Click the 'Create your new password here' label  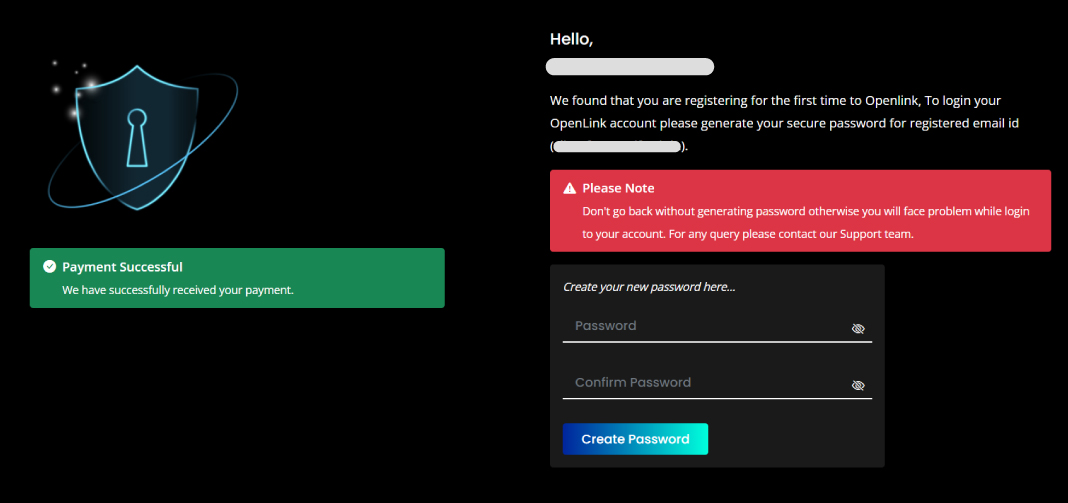click(x=649, y=287)
